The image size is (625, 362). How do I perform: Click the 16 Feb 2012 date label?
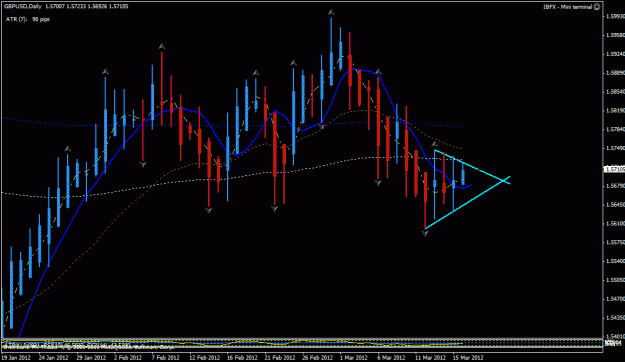pos(242,358)
